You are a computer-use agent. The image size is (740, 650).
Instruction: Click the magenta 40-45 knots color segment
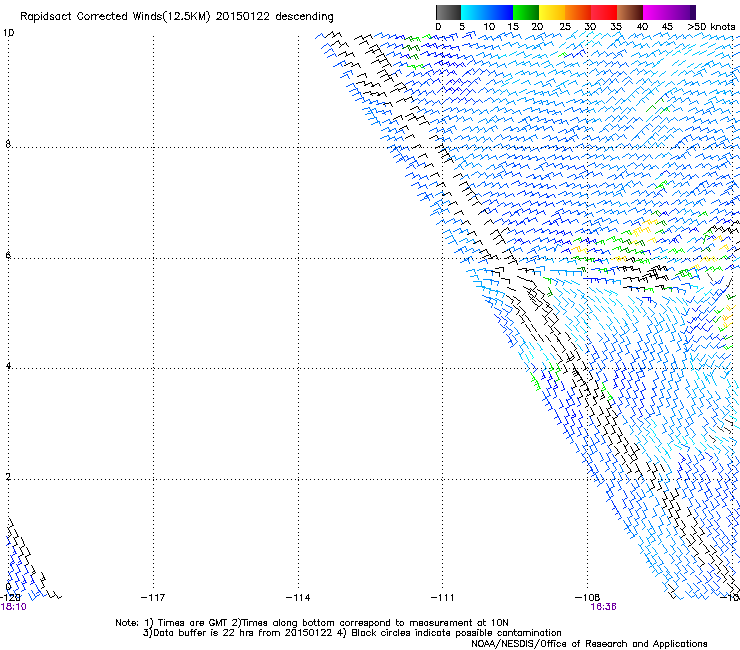[656, 12]
